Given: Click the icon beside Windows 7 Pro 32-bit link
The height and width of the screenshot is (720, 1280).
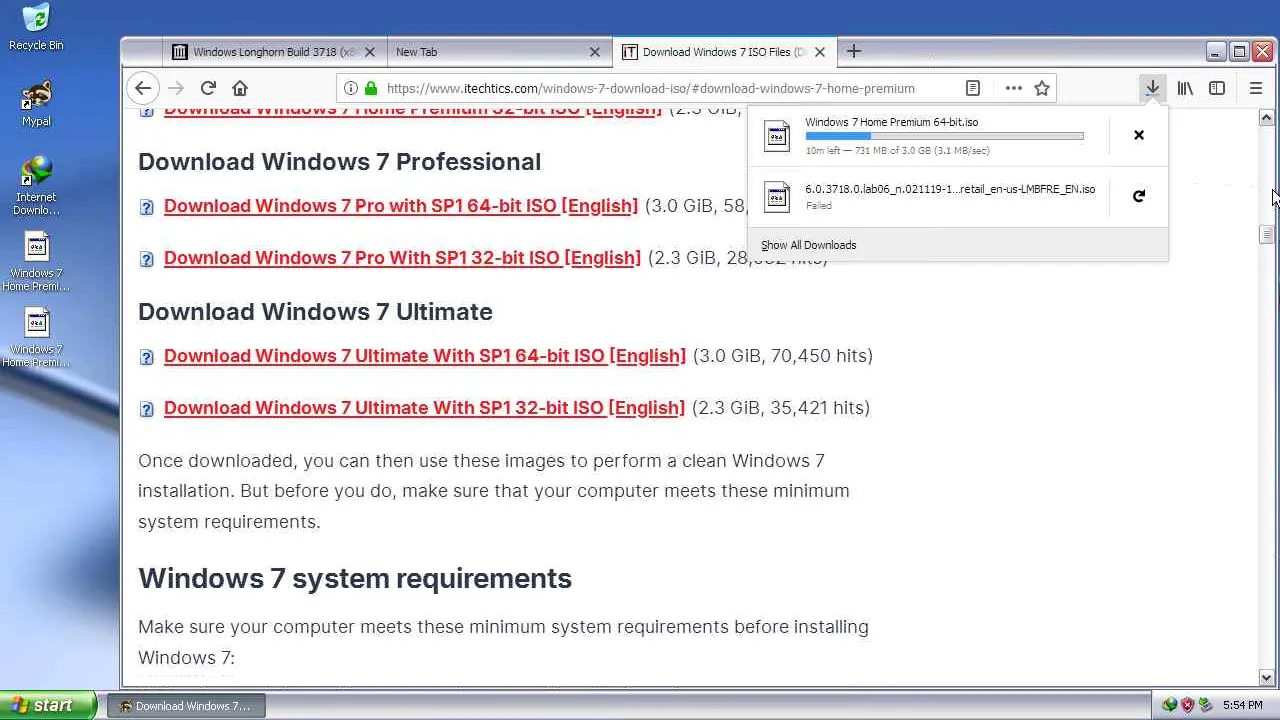Looking at the screenshot, I should [x=147, y=259].
